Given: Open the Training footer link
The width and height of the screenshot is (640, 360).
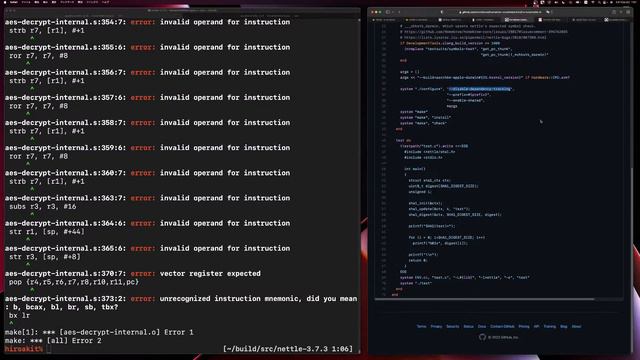Looking at the screenshot, I should point(549,327).
